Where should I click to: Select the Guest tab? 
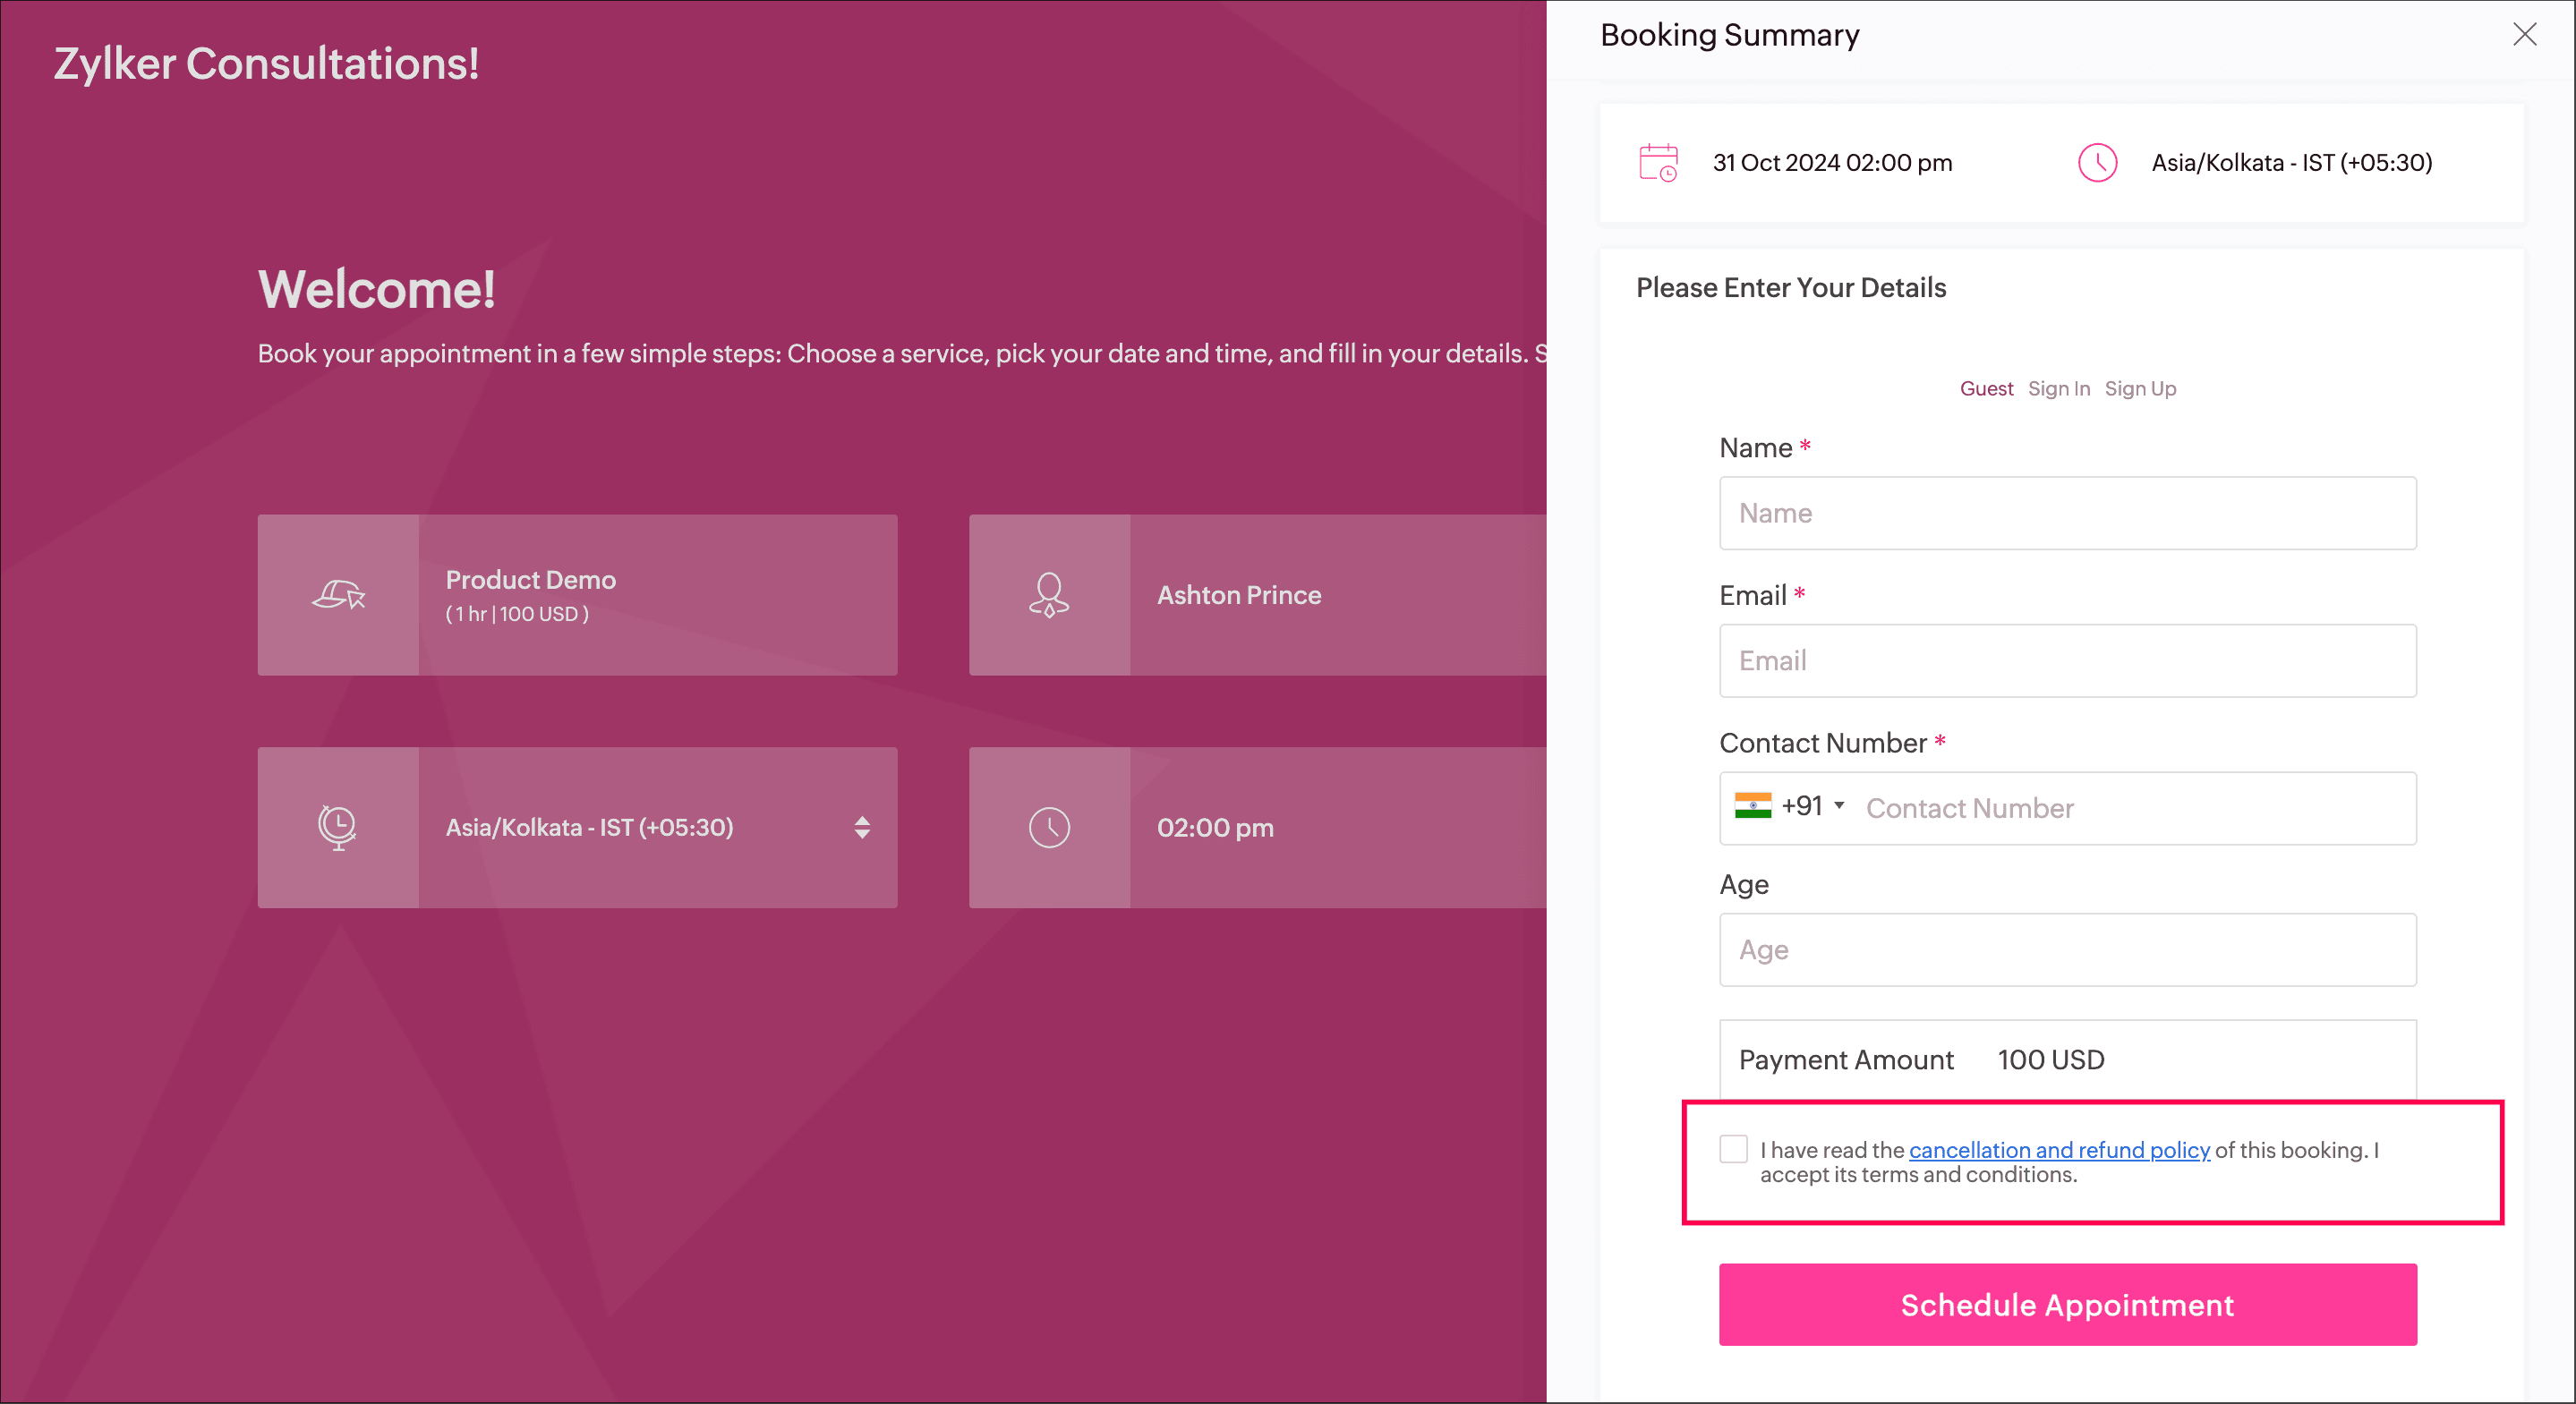coord(1986,389)
